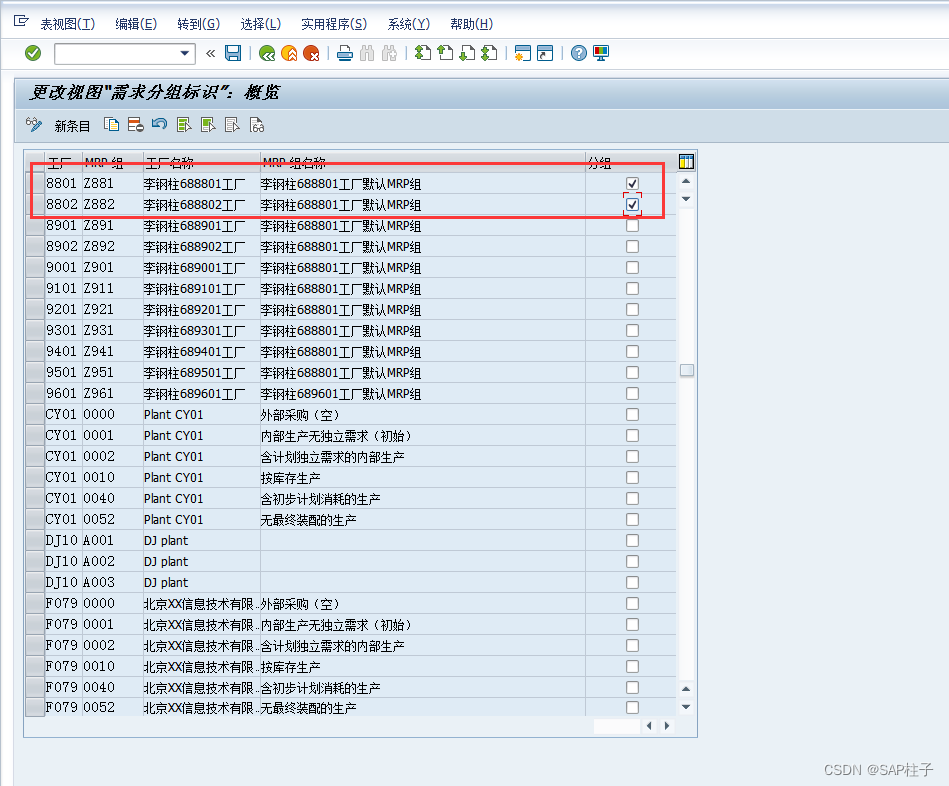Click the red Cancel icon
This screenshot has height=786, width=949.
[311, 53]
